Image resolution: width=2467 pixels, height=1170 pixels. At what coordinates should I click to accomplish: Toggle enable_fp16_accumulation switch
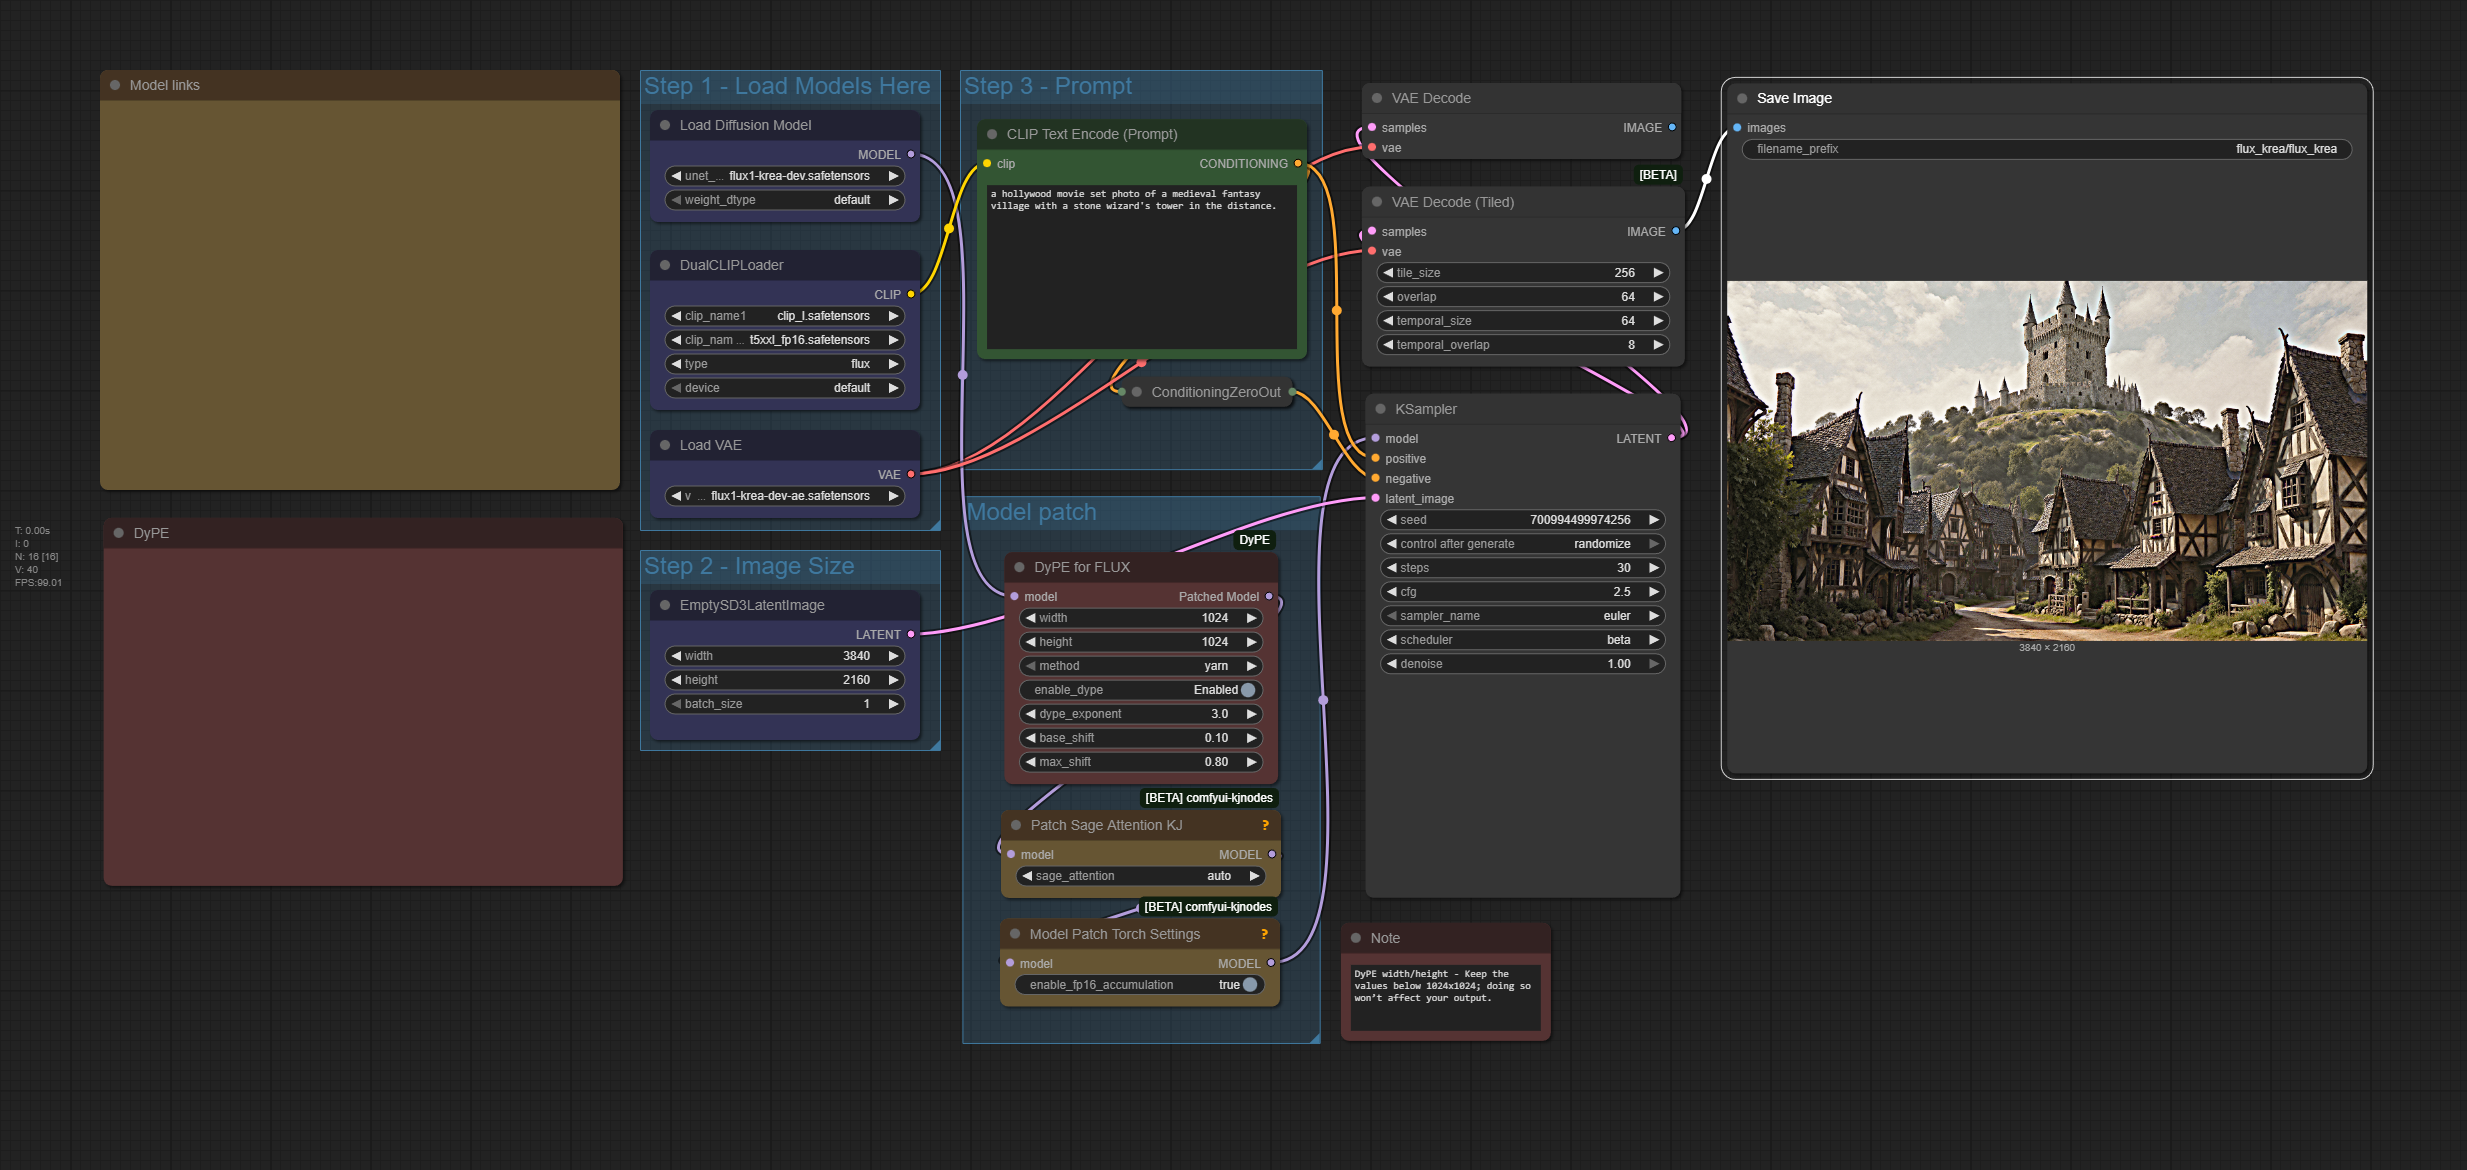coord(1249,985)
